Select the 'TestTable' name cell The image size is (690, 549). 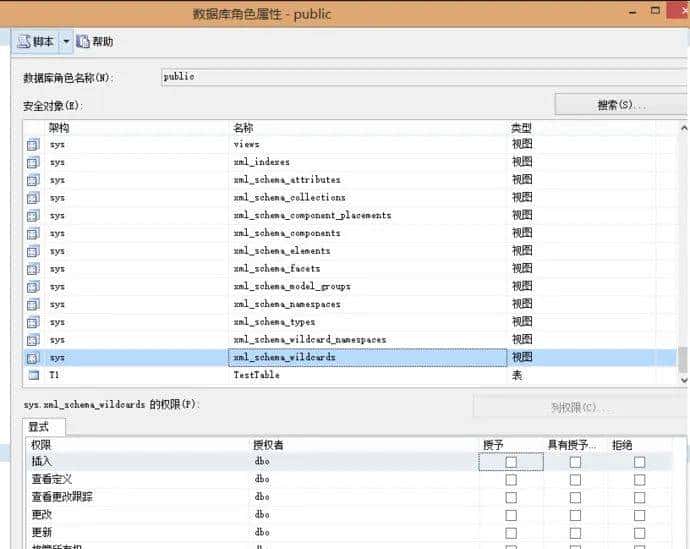click(x=257, y=375)
